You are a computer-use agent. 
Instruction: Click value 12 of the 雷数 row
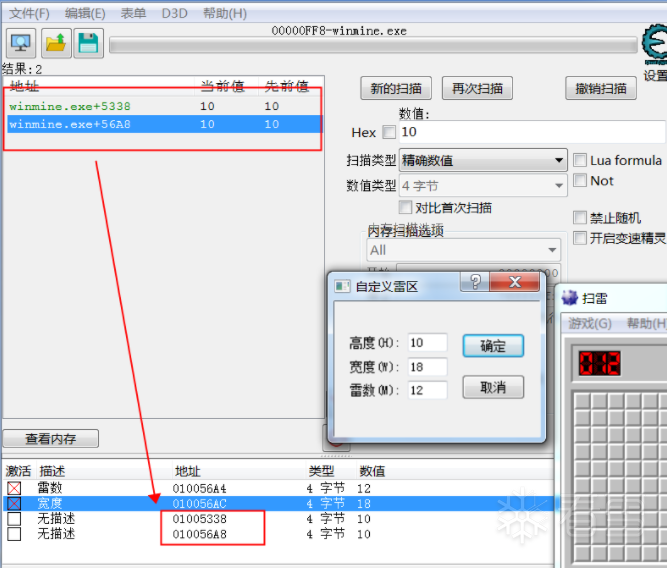364,488
